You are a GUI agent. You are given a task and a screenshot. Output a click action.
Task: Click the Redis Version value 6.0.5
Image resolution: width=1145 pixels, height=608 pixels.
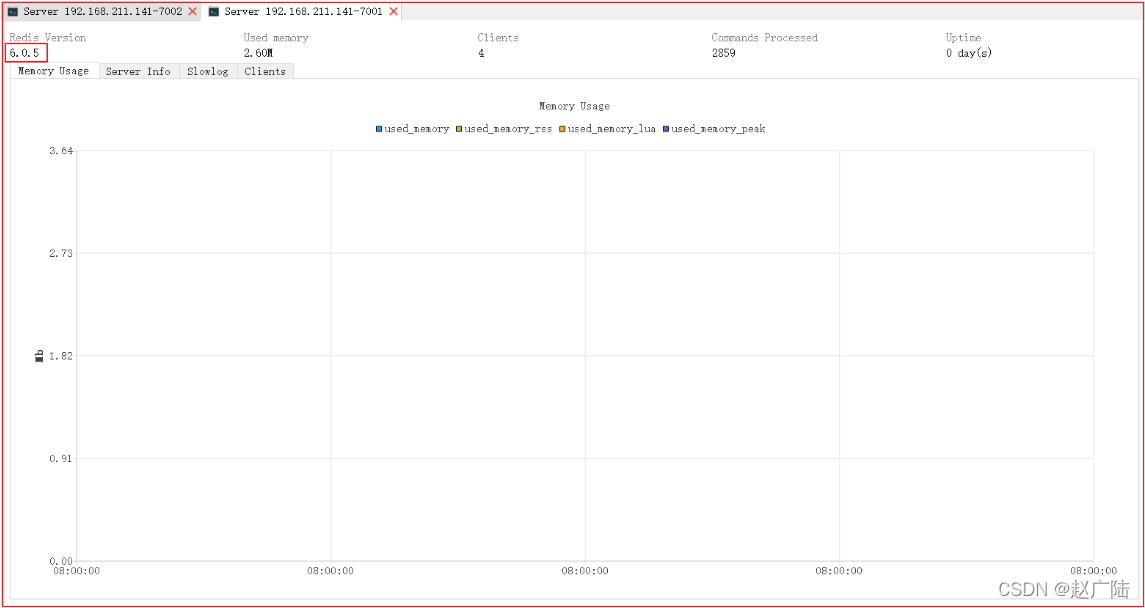pyautogui.click(x=24, y=53)
